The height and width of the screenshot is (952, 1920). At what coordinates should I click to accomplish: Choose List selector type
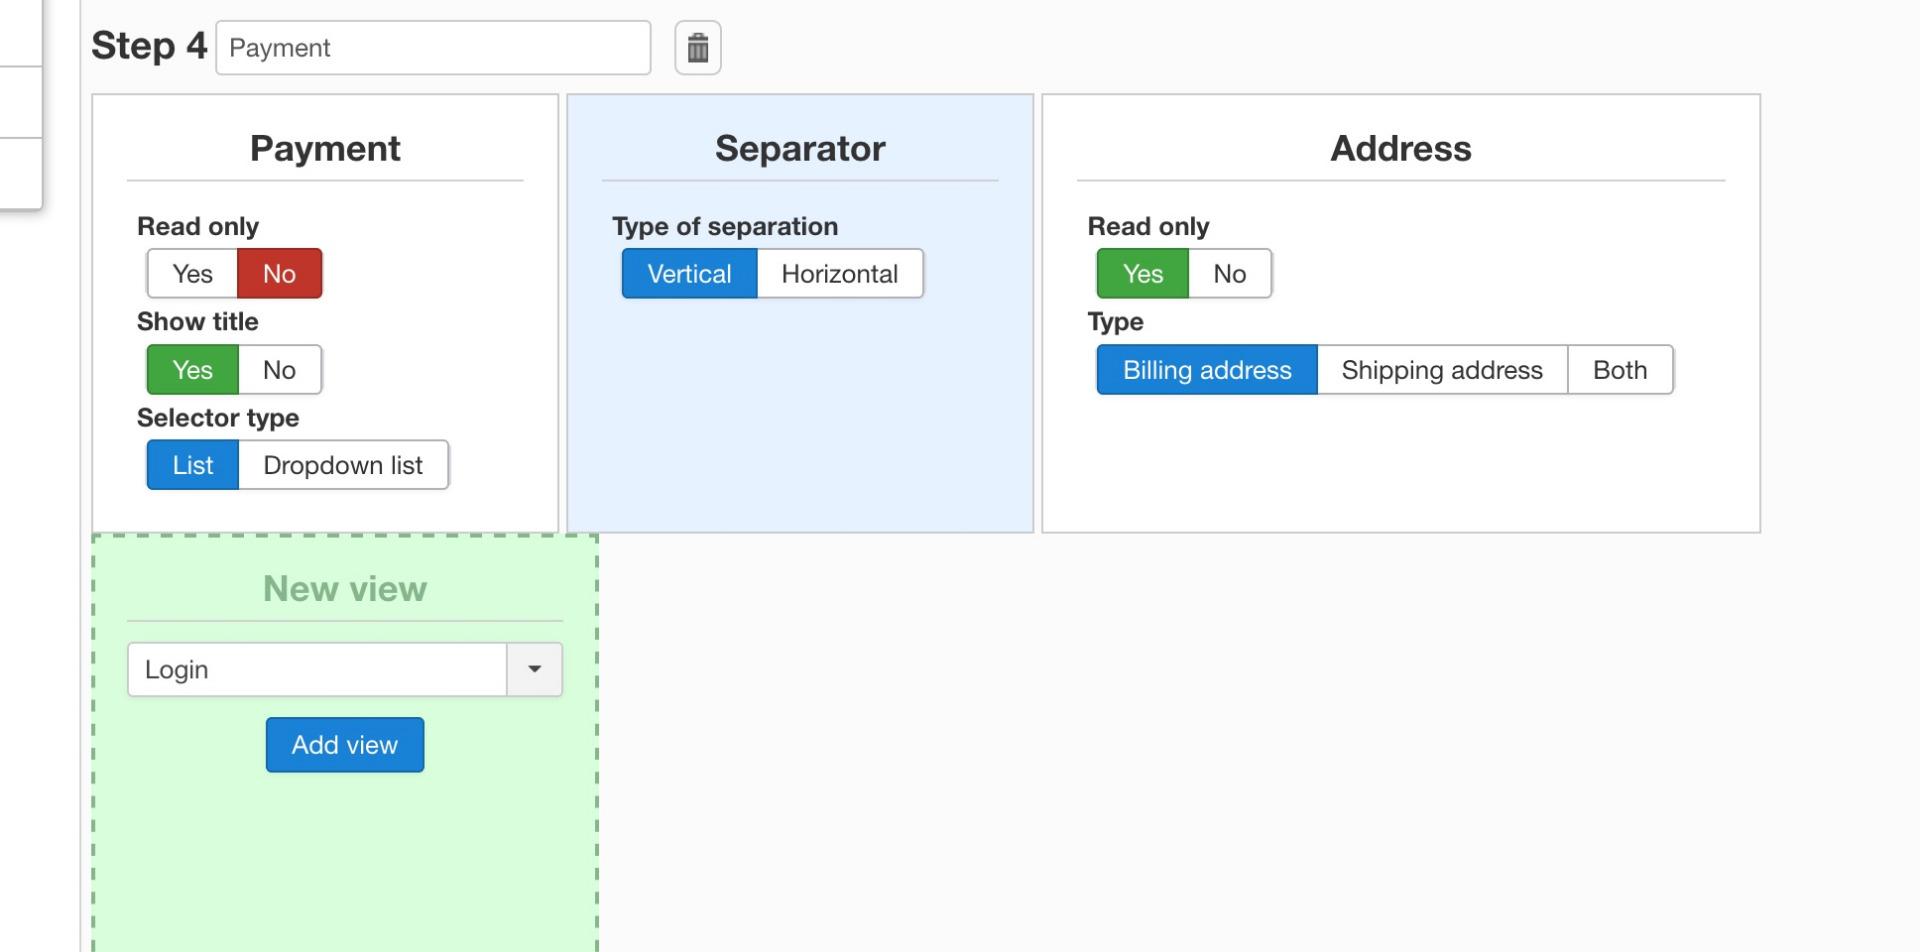point(192,465)
